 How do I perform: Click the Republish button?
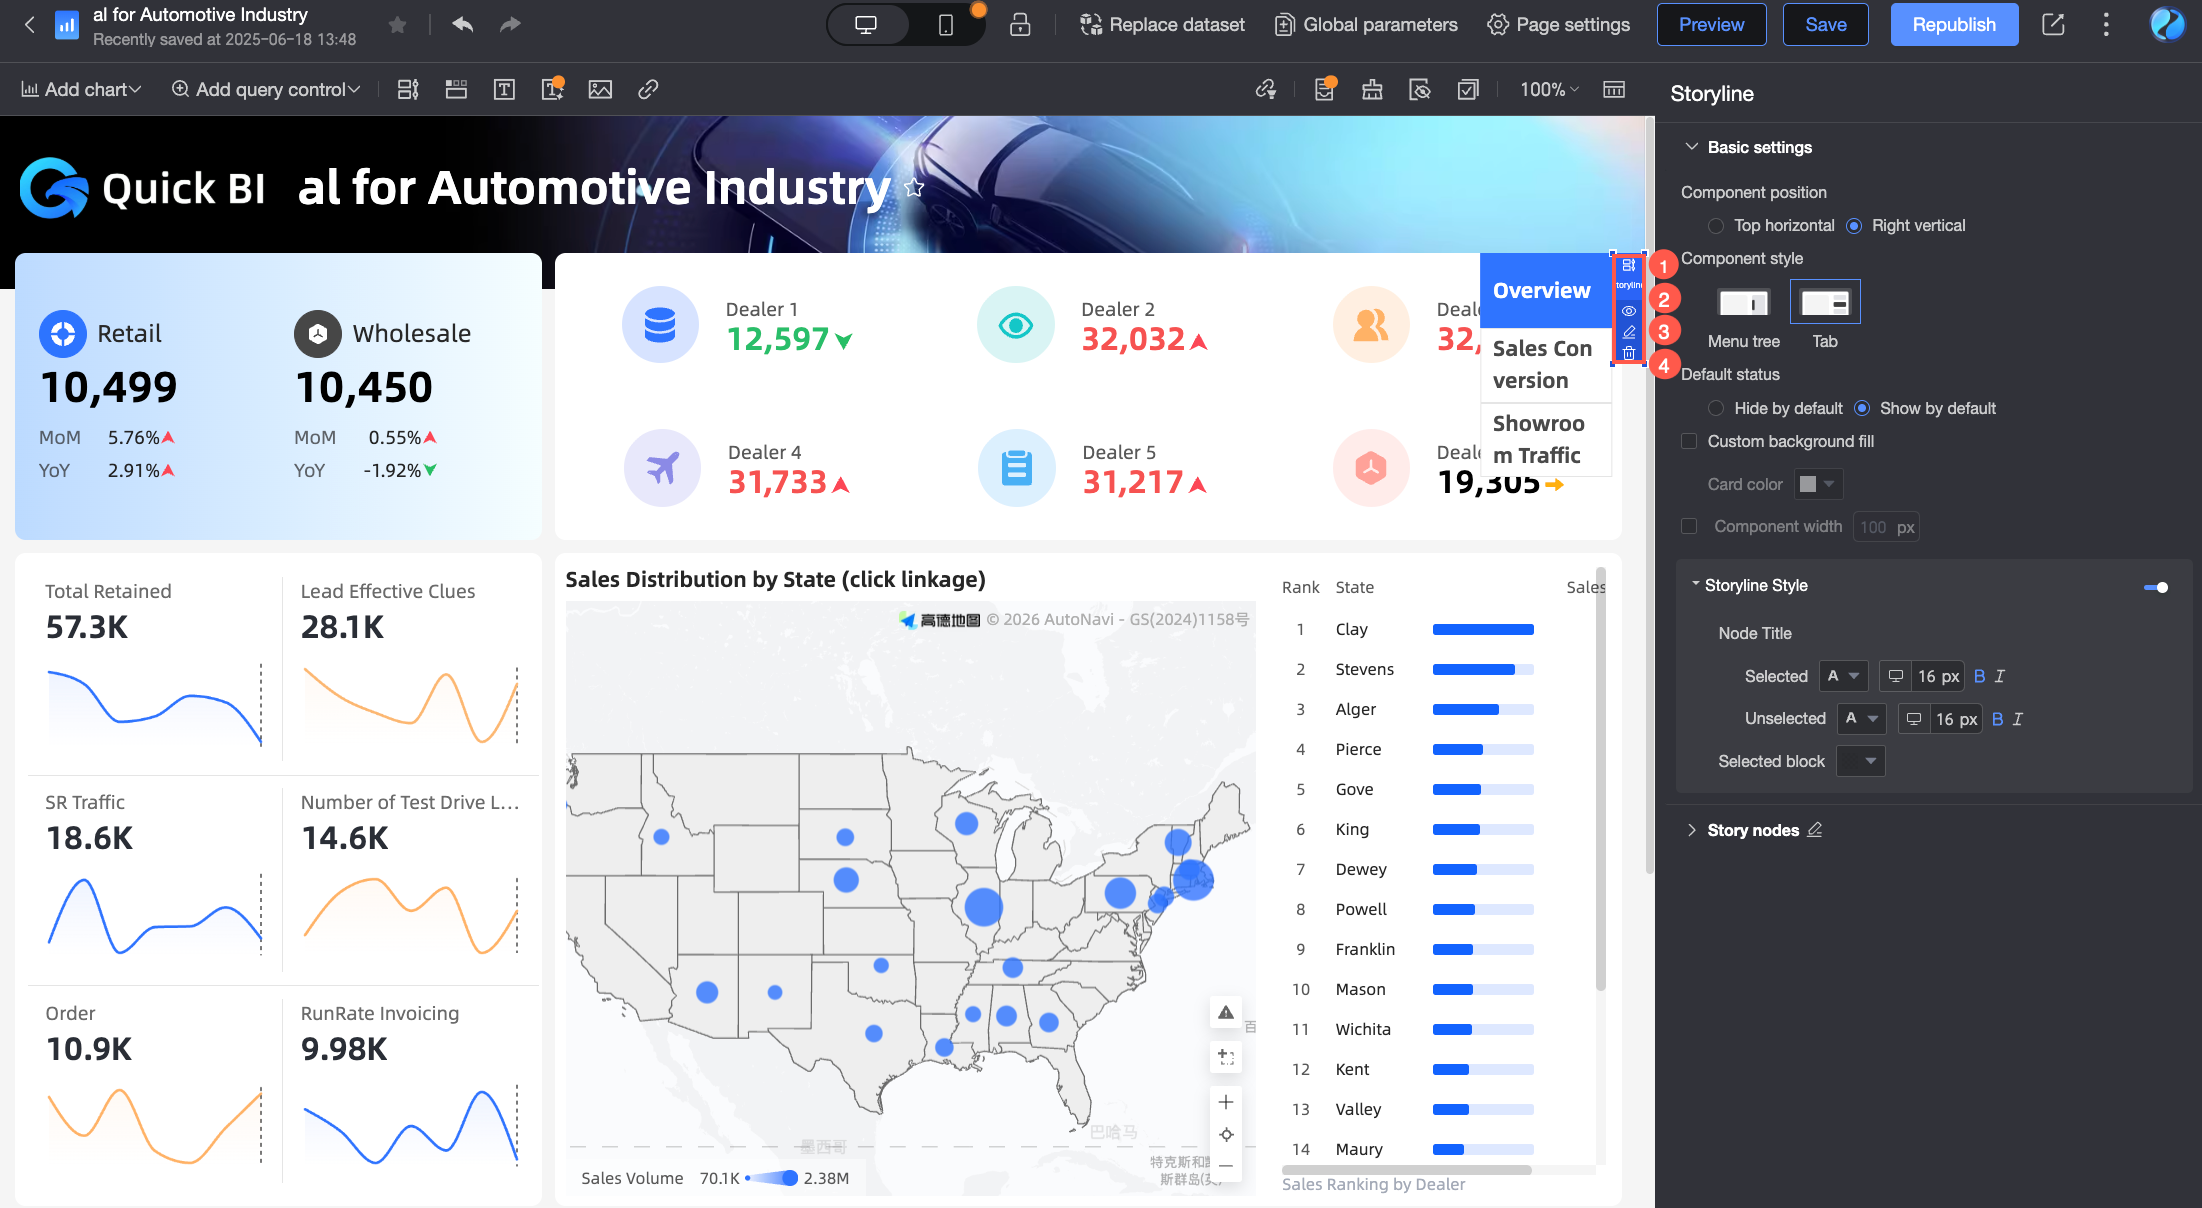[x=1954, y=25]
